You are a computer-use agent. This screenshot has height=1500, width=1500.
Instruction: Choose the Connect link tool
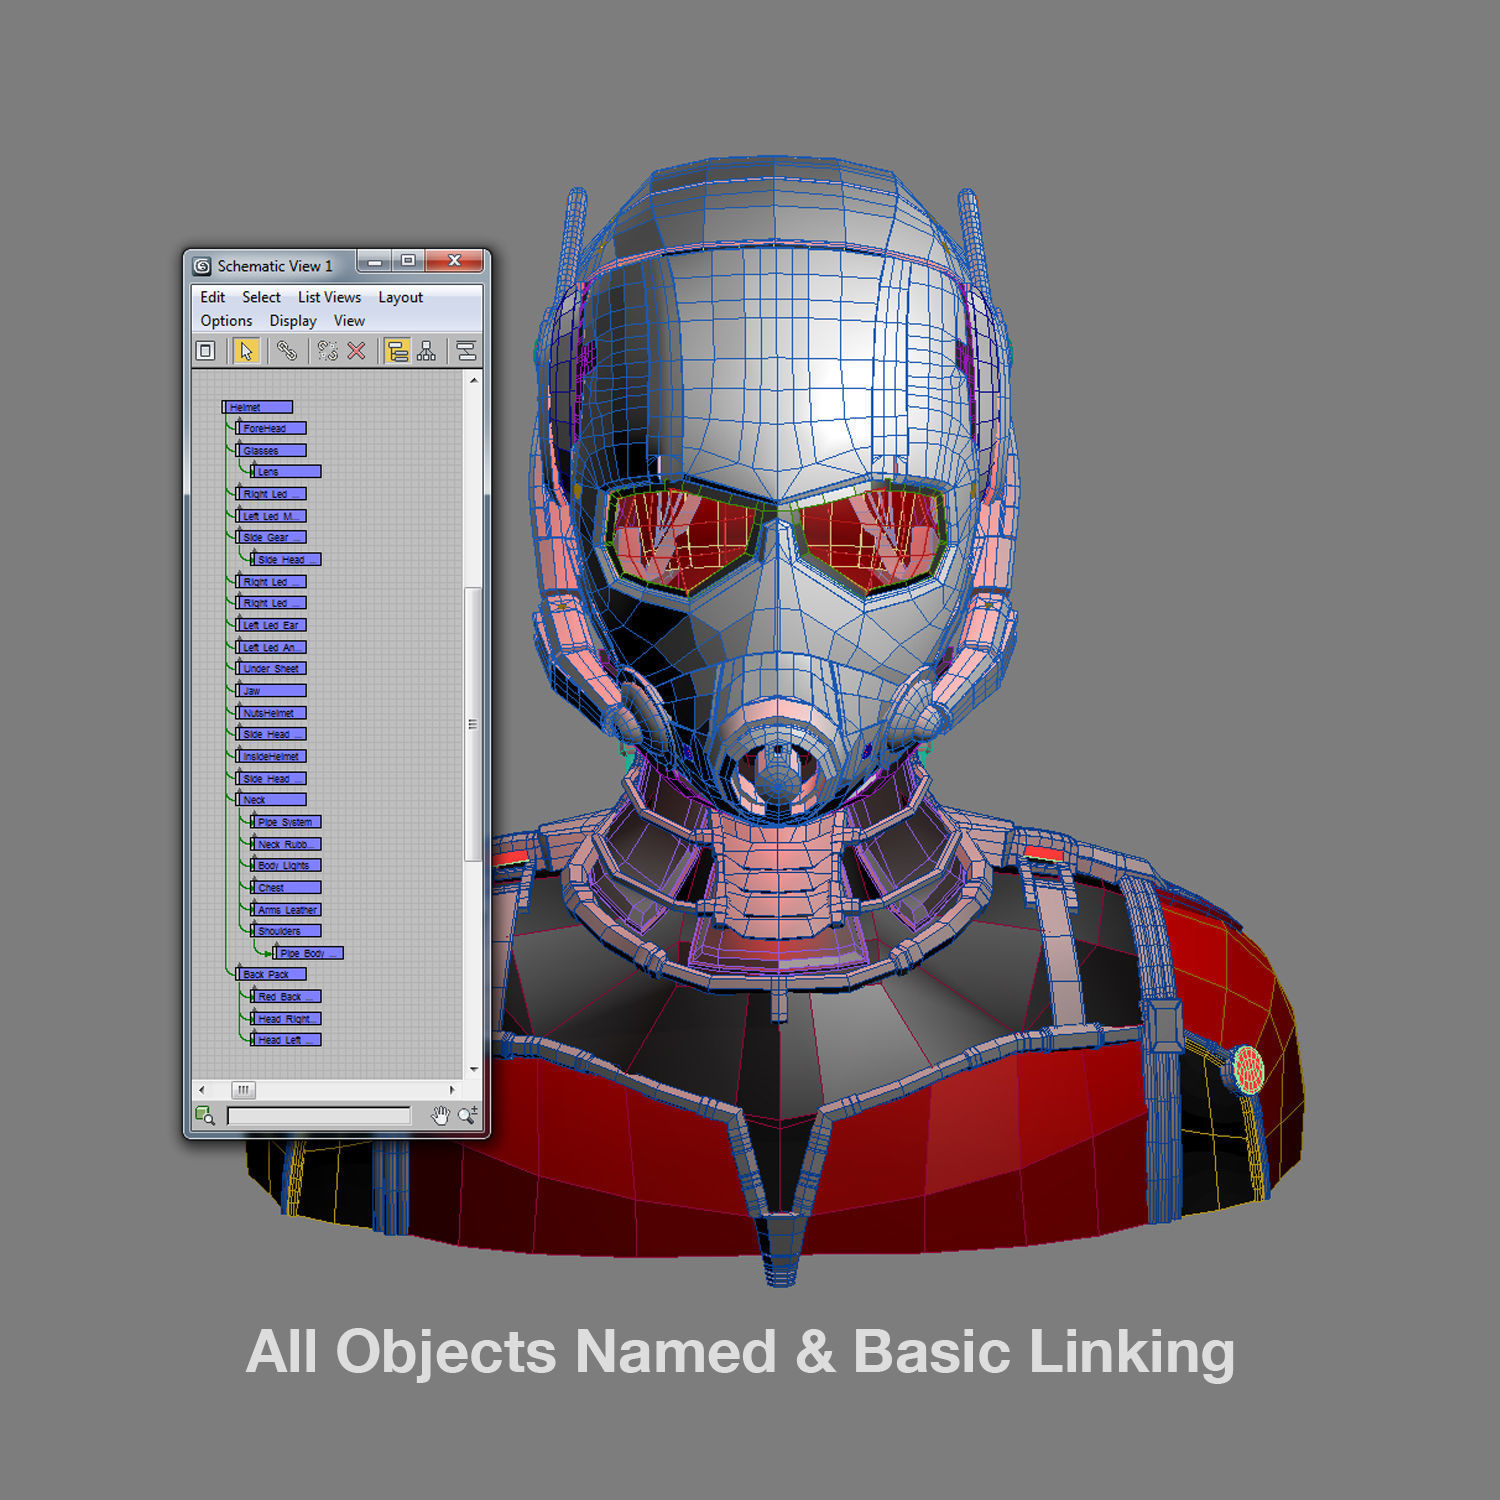tap(287, 351)
